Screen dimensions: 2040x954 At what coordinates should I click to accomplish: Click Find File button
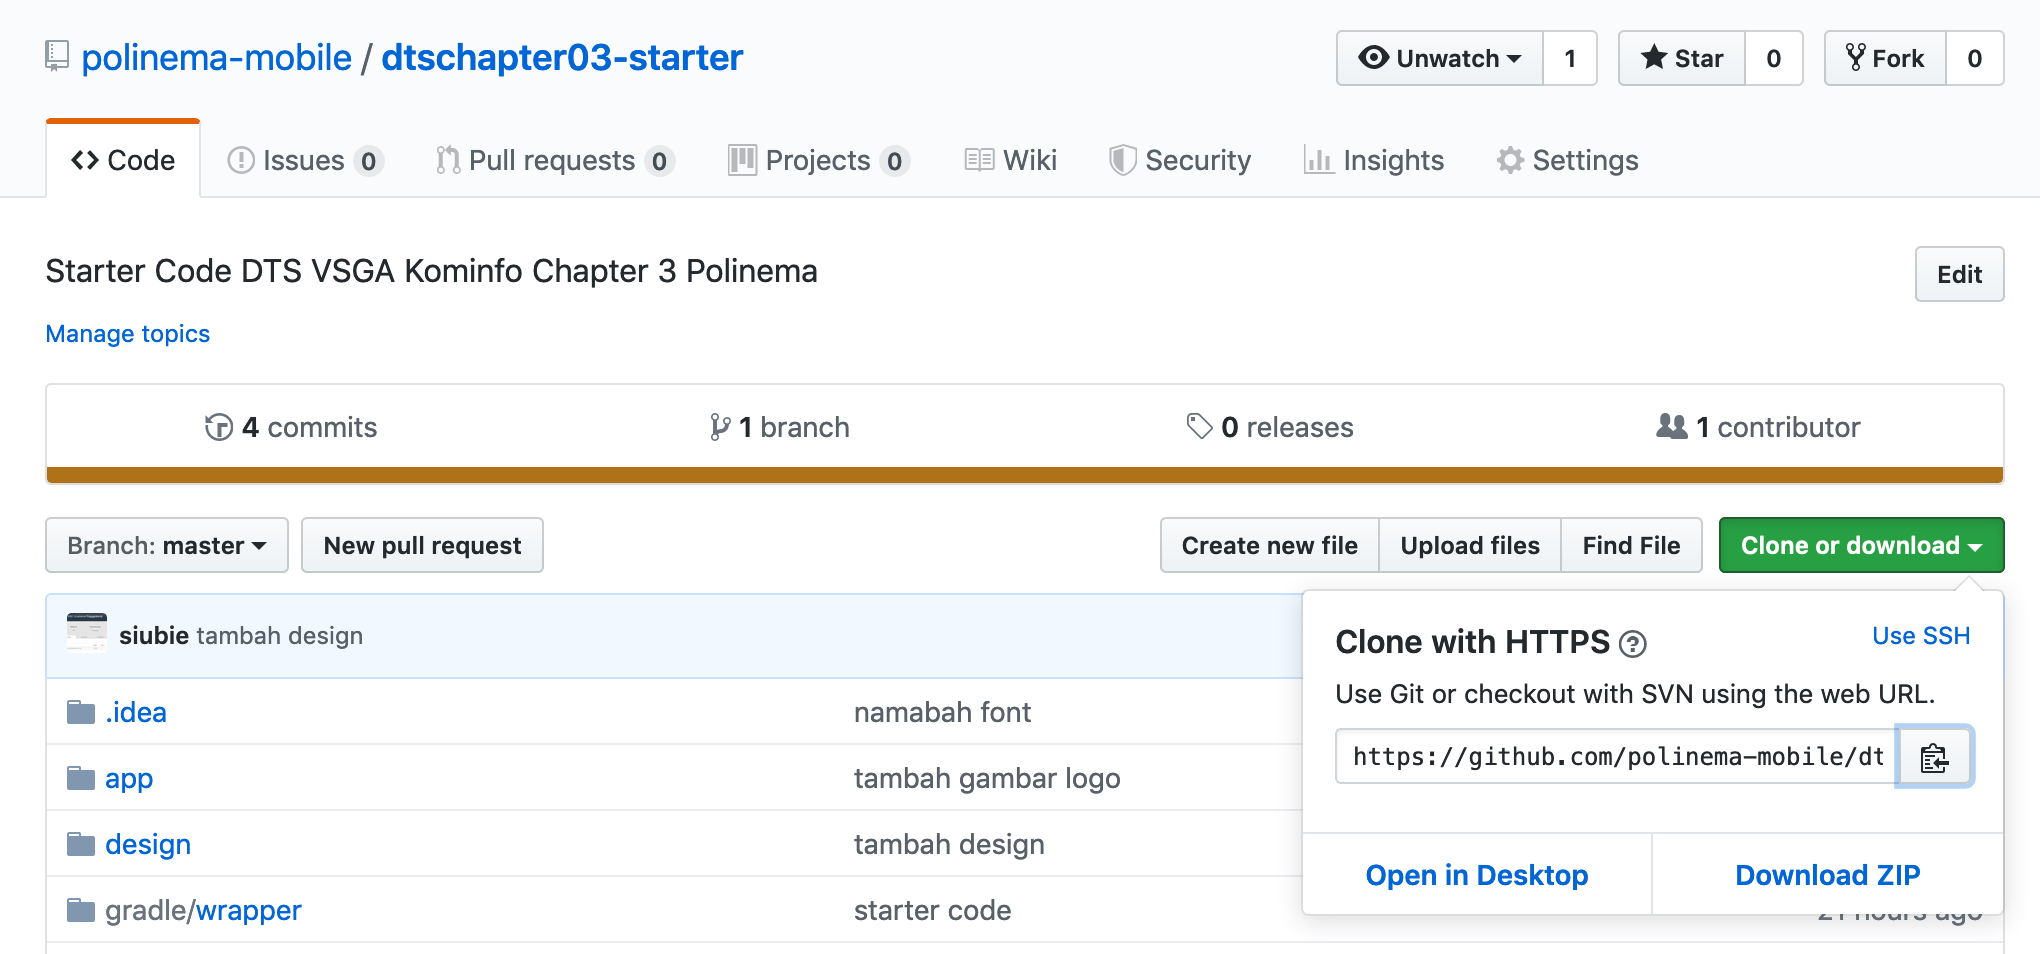pos(1631,545)
